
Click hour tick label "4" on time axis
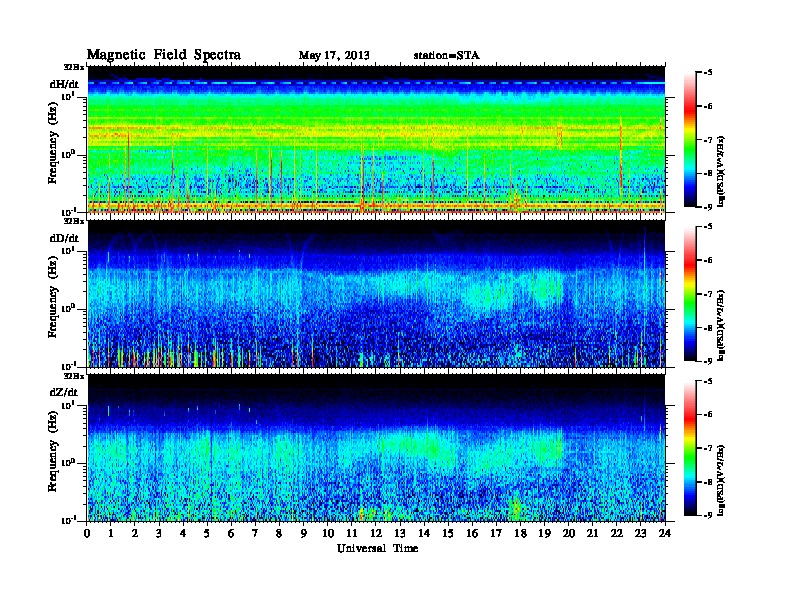(x=183, y=533)
